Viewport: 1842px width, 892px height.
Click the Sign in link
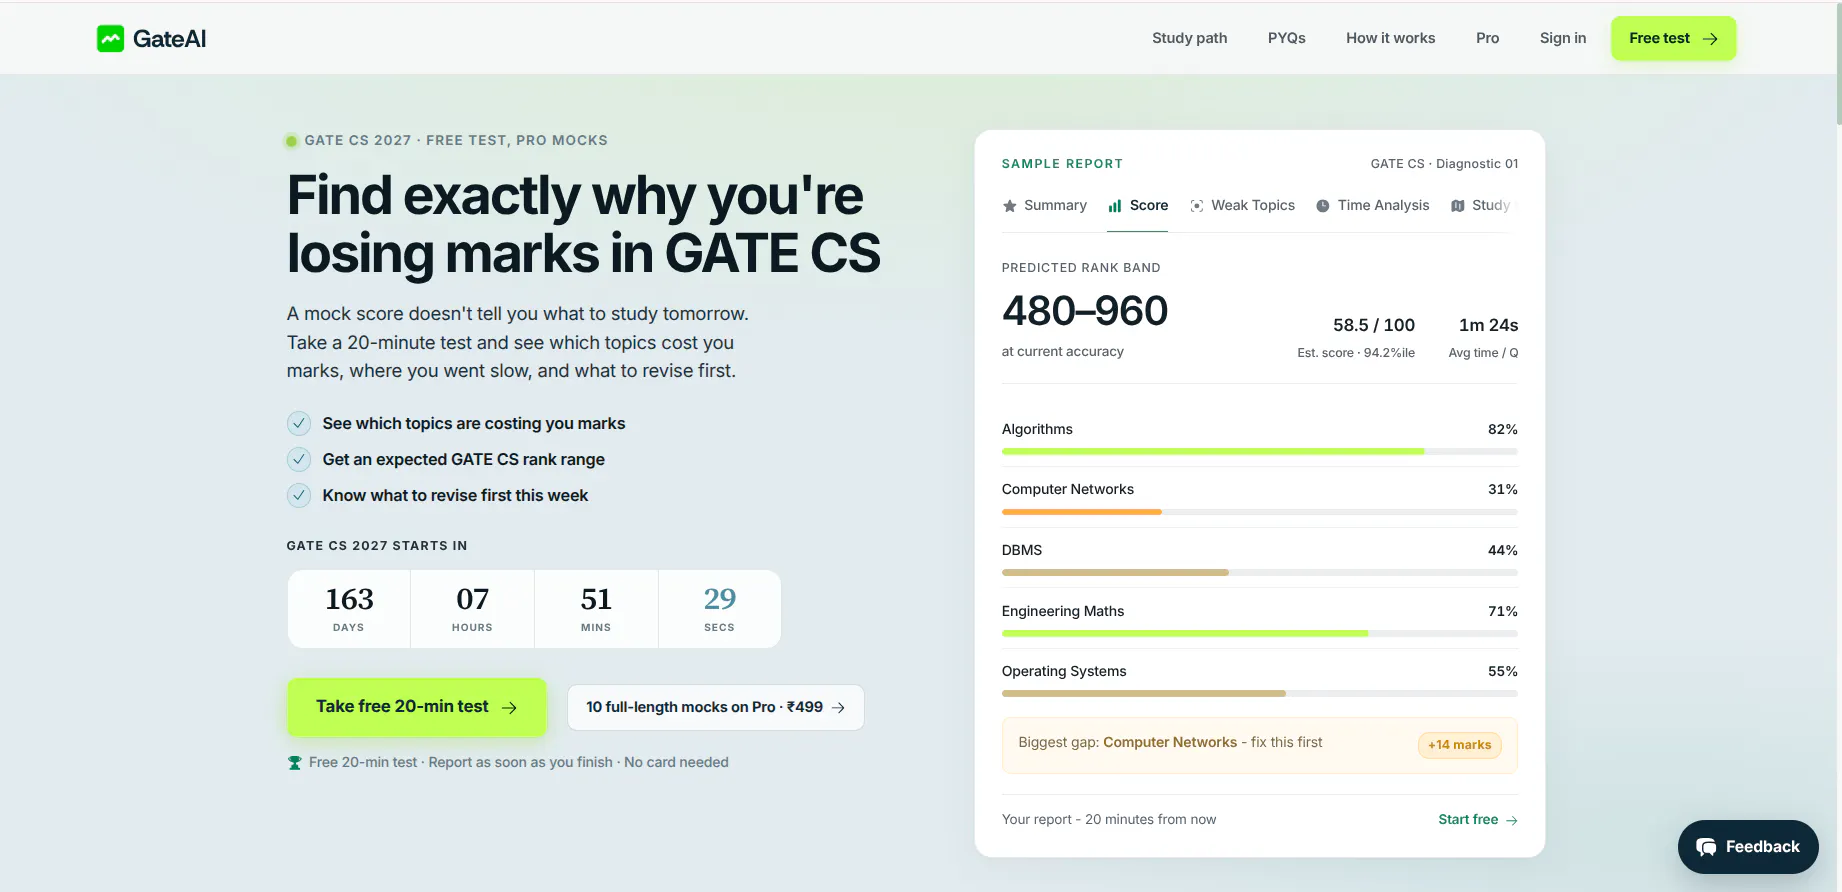[1562, 38]
